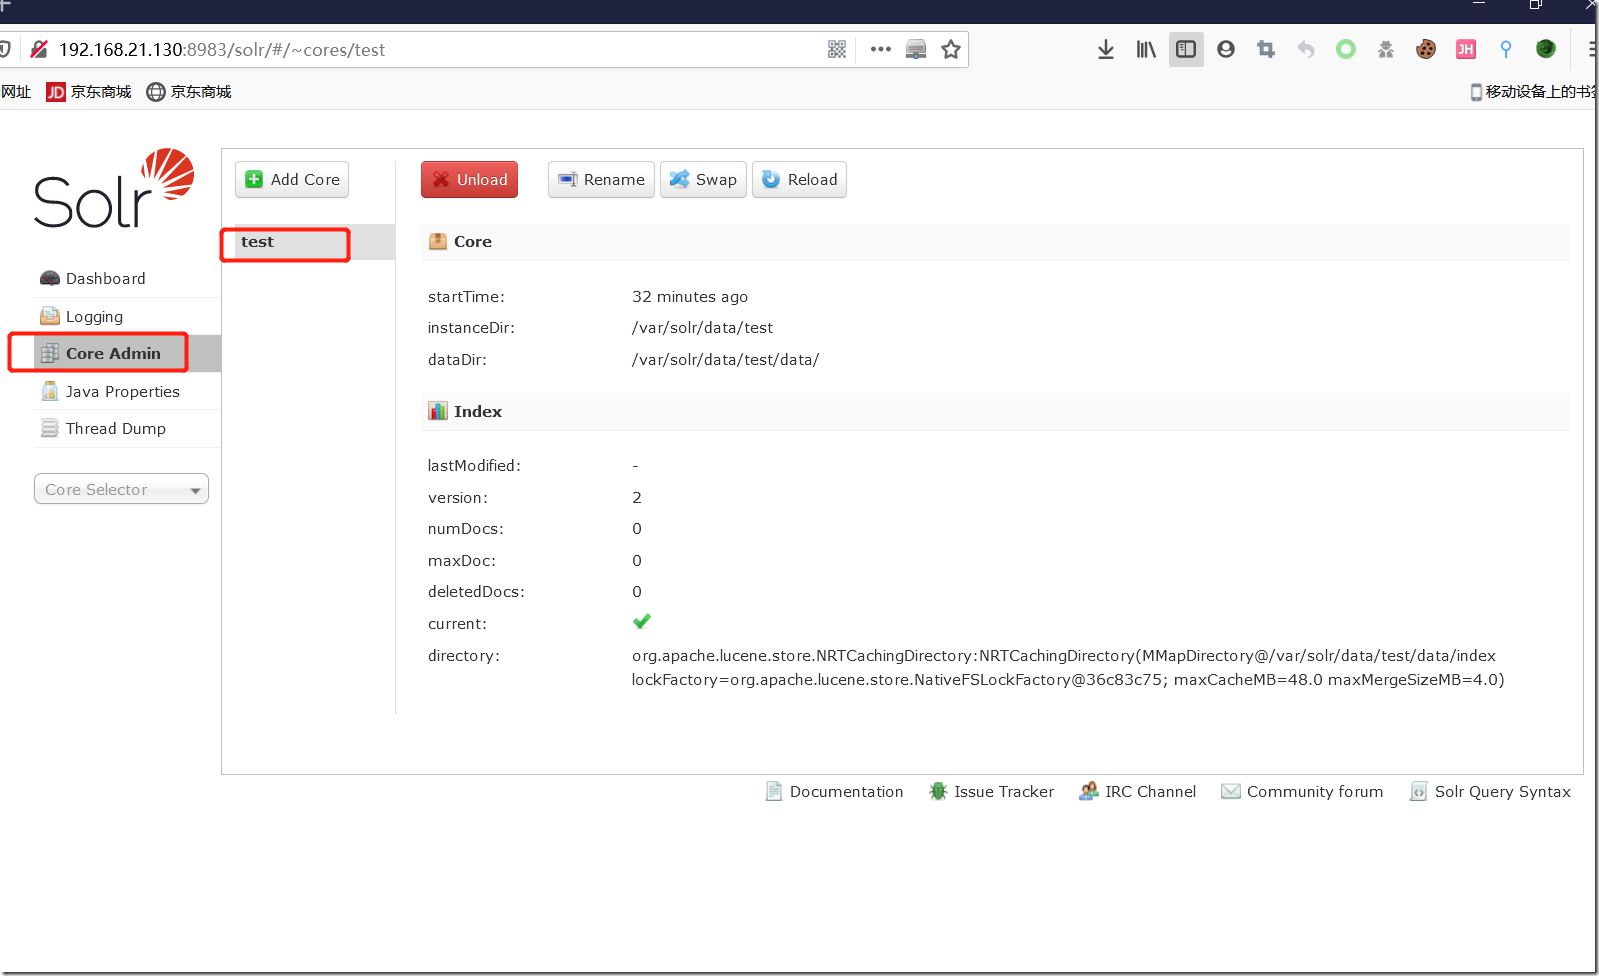Bookmark this page with the star icon

point(951,49)
